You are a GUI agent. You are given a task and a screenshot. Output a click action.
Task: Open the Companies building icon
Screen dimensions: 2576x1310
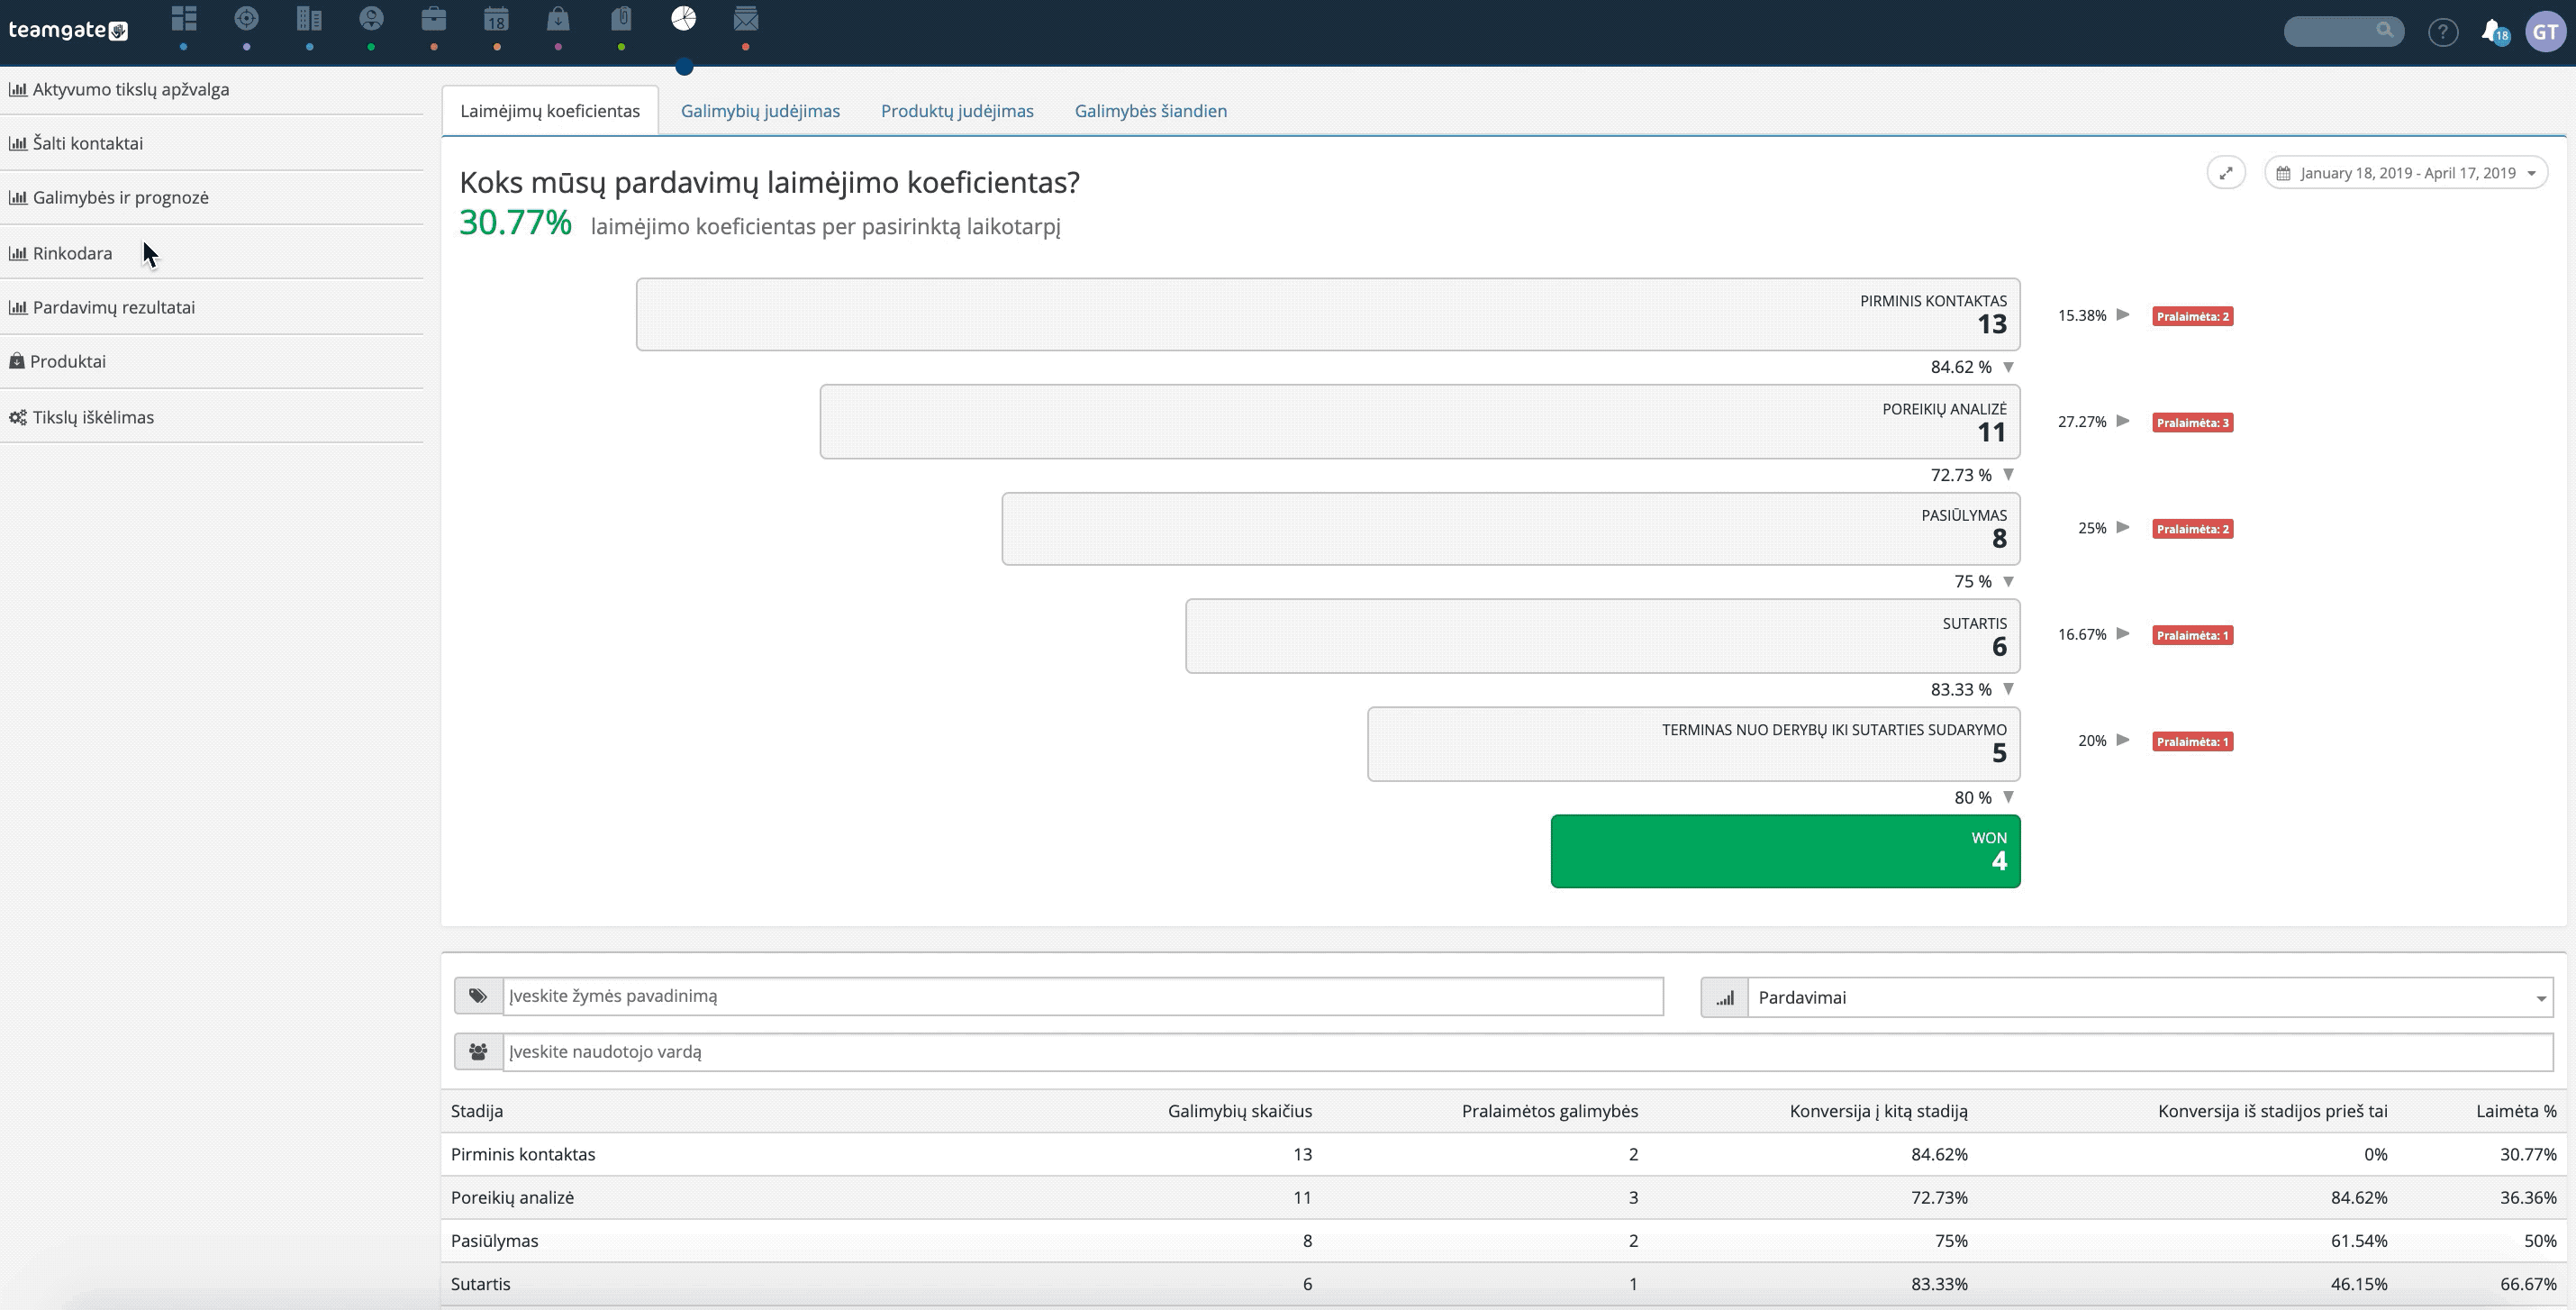coord(309,19)
